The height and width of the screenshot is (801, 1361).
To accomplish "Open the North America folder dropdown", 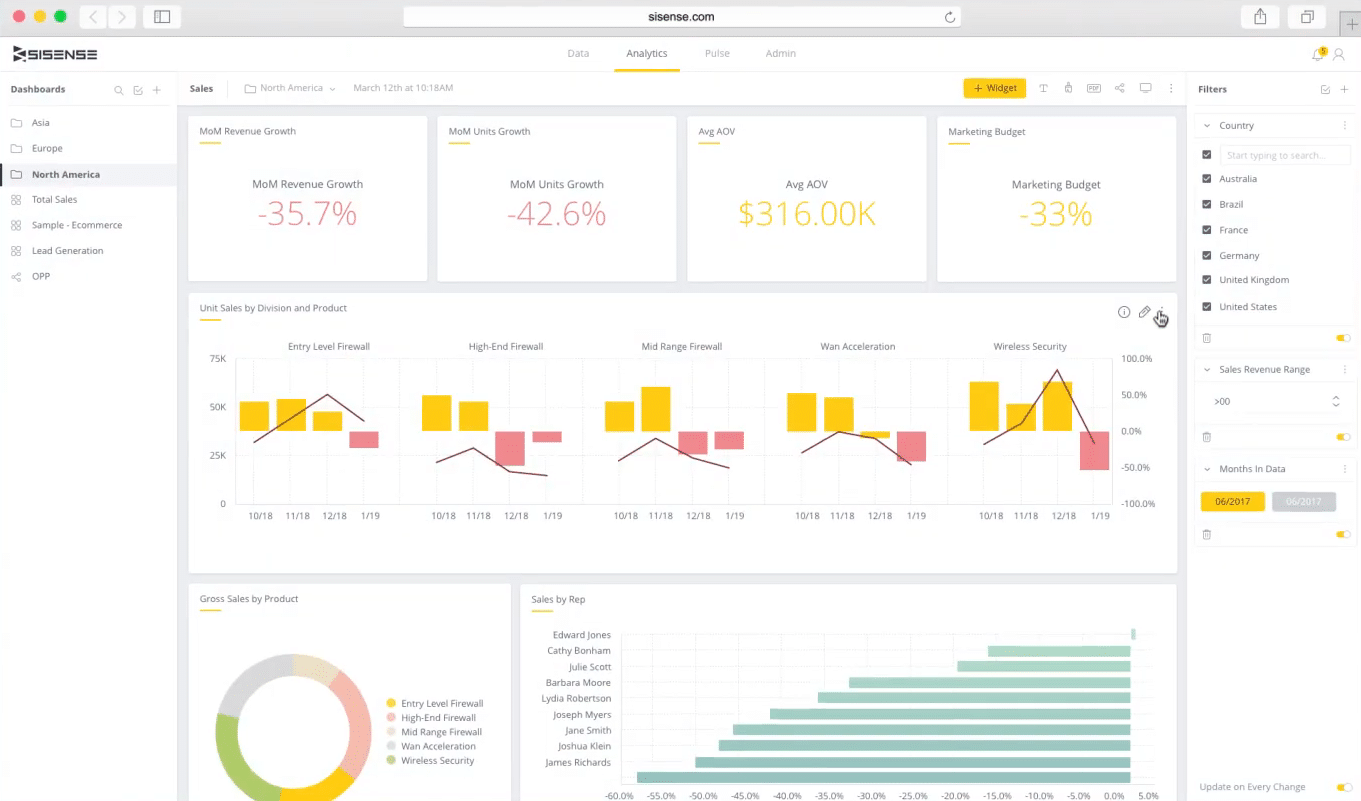I will coord(291,88).
